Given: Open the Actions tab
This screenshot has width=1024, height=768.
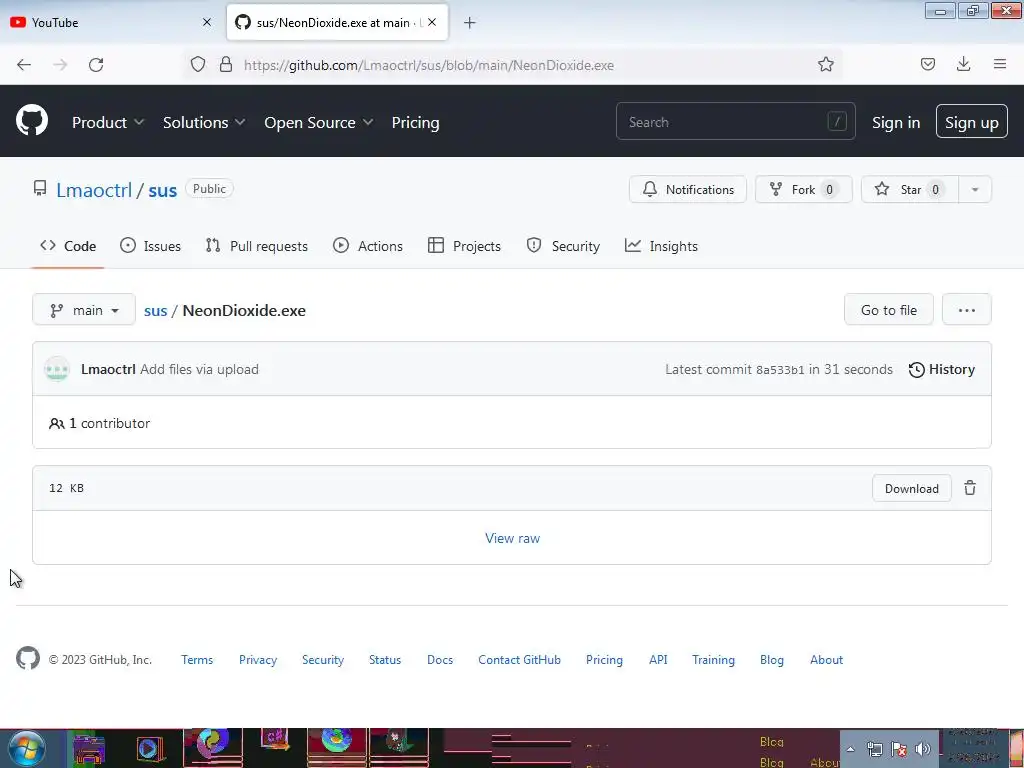Looking at the screenshot, I should pos(368,246).
